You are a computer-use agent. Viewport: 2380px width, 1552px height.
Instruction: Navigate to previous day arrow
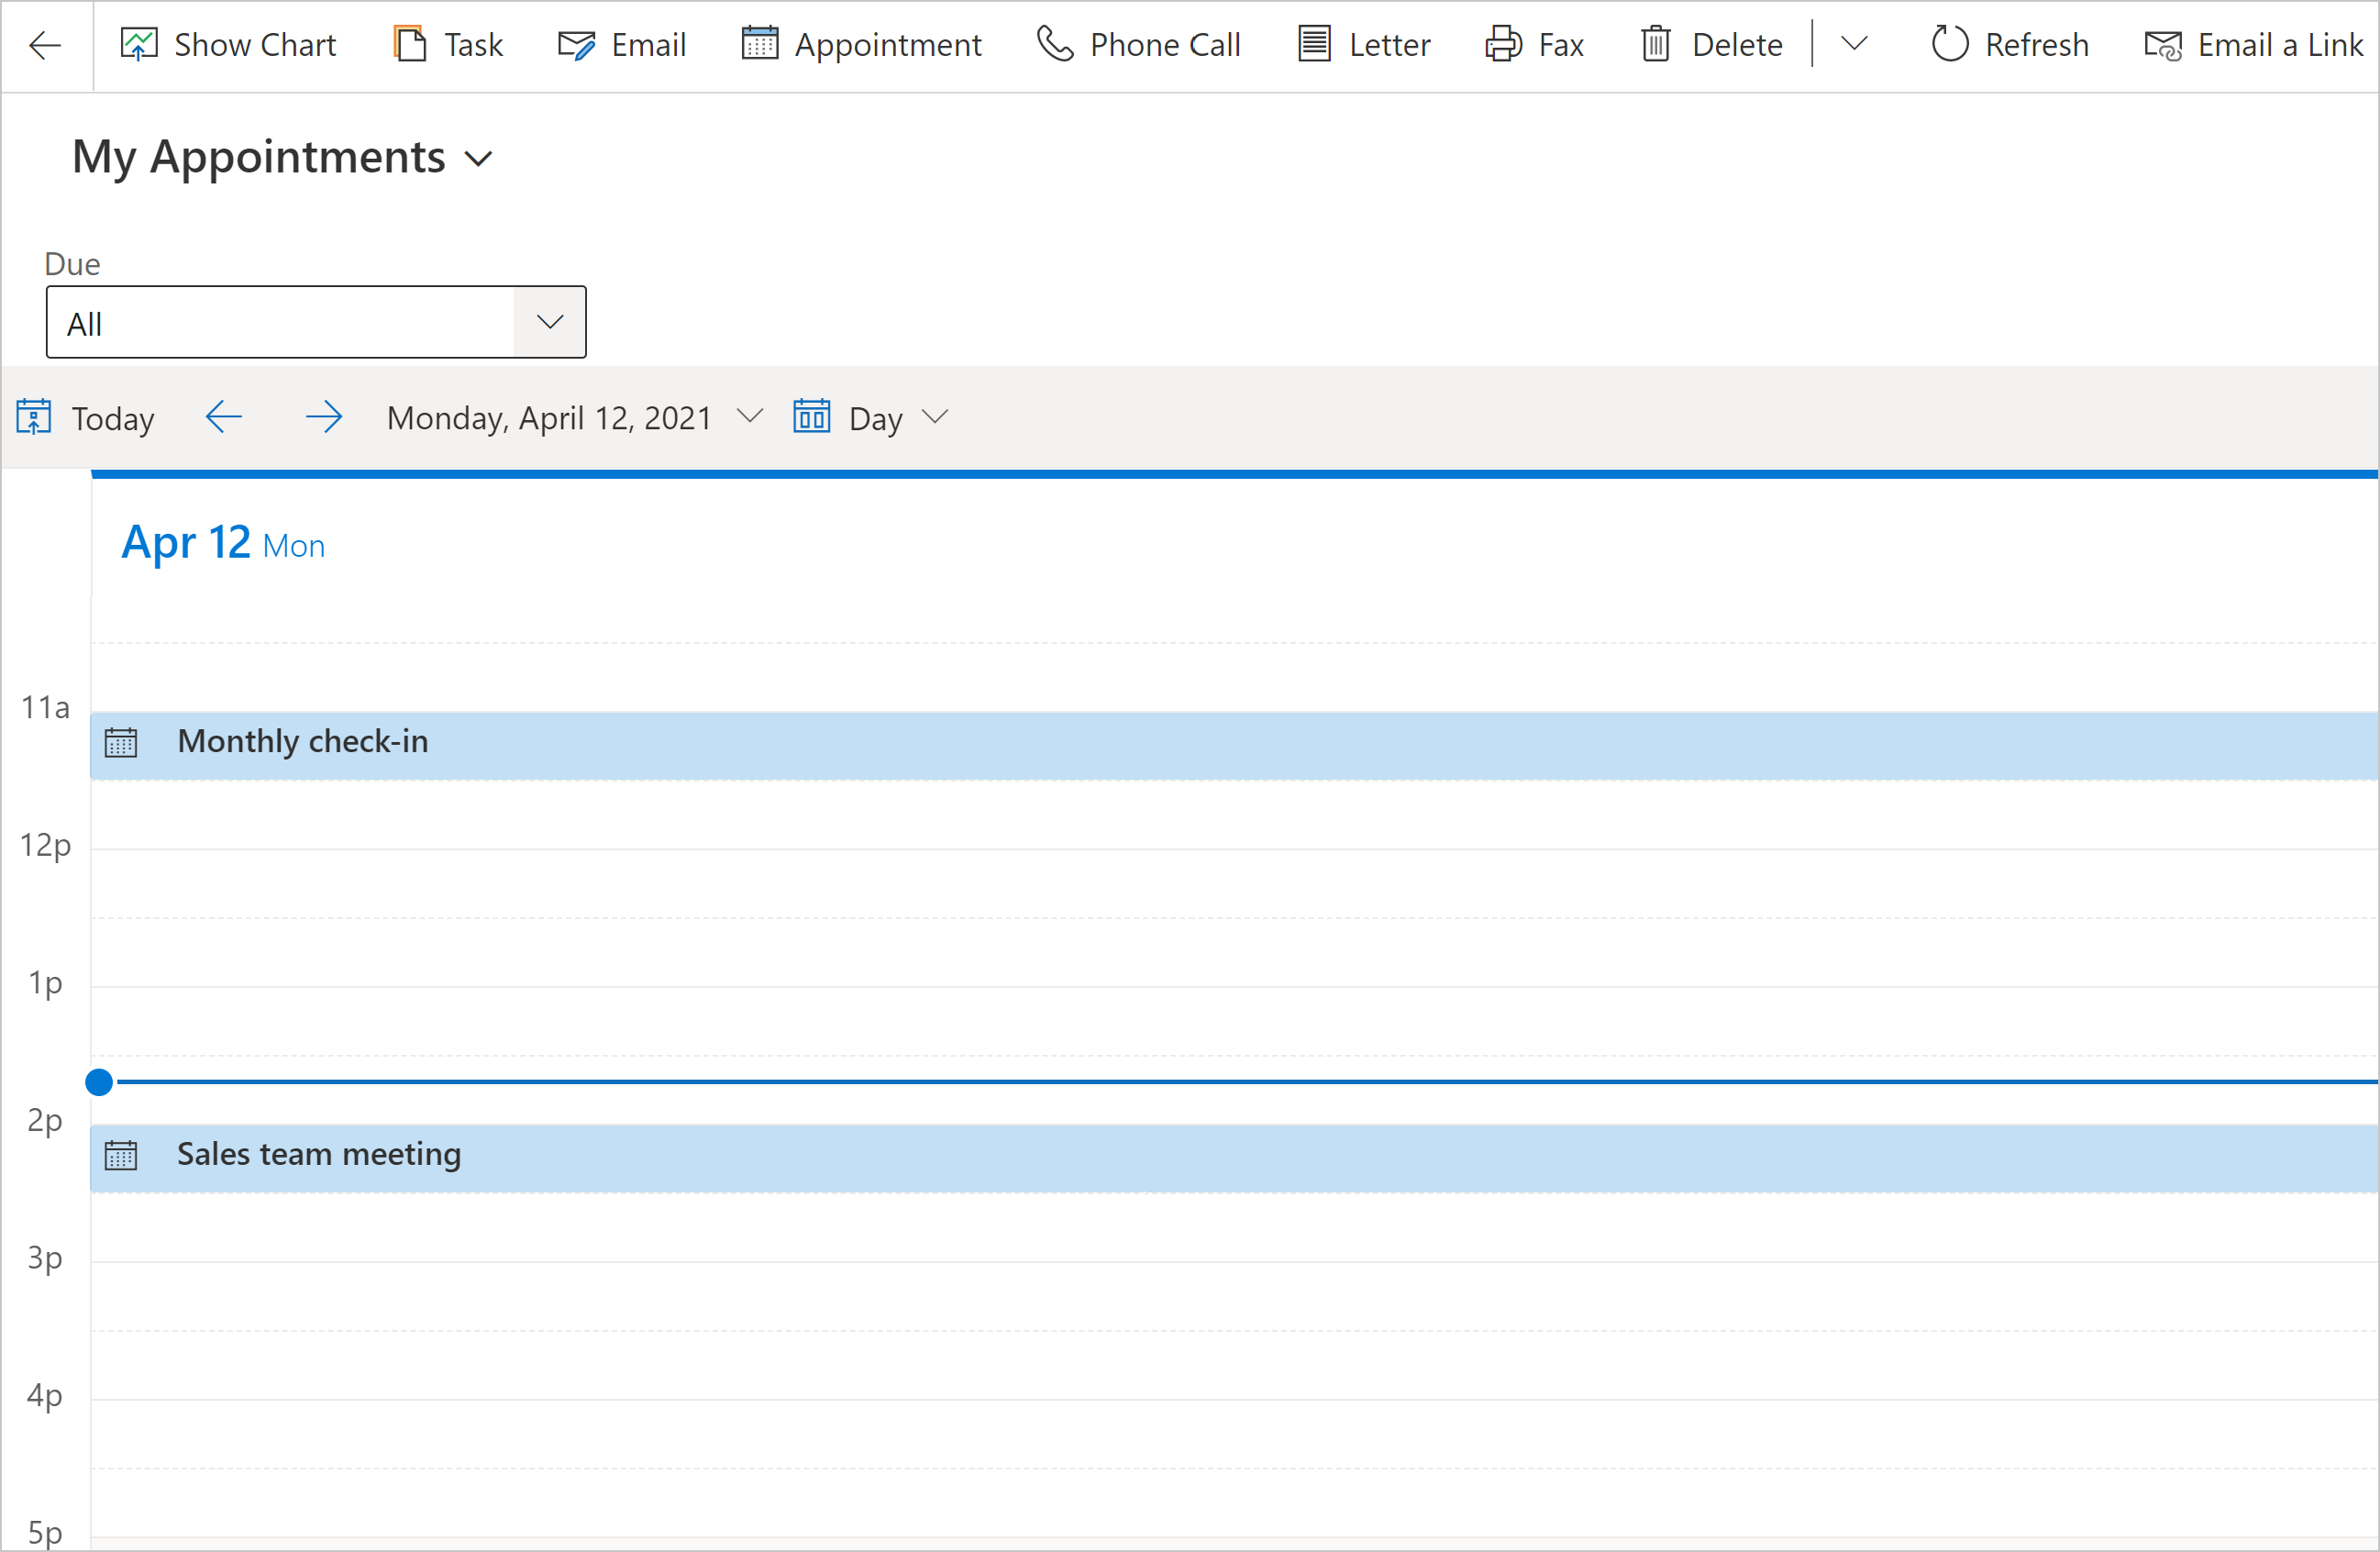pos(222,418)
